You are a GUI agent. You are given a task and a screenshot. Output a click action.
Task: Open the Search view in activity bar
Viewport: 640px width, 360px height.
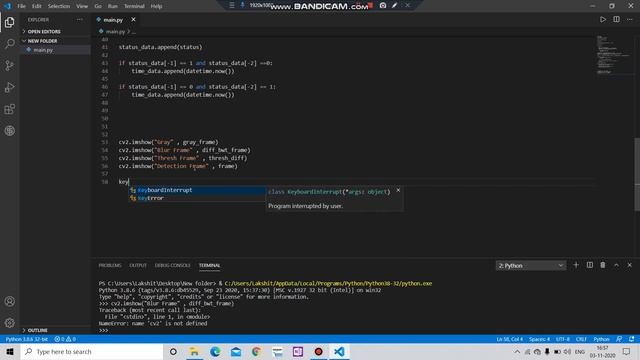point(9,44)
